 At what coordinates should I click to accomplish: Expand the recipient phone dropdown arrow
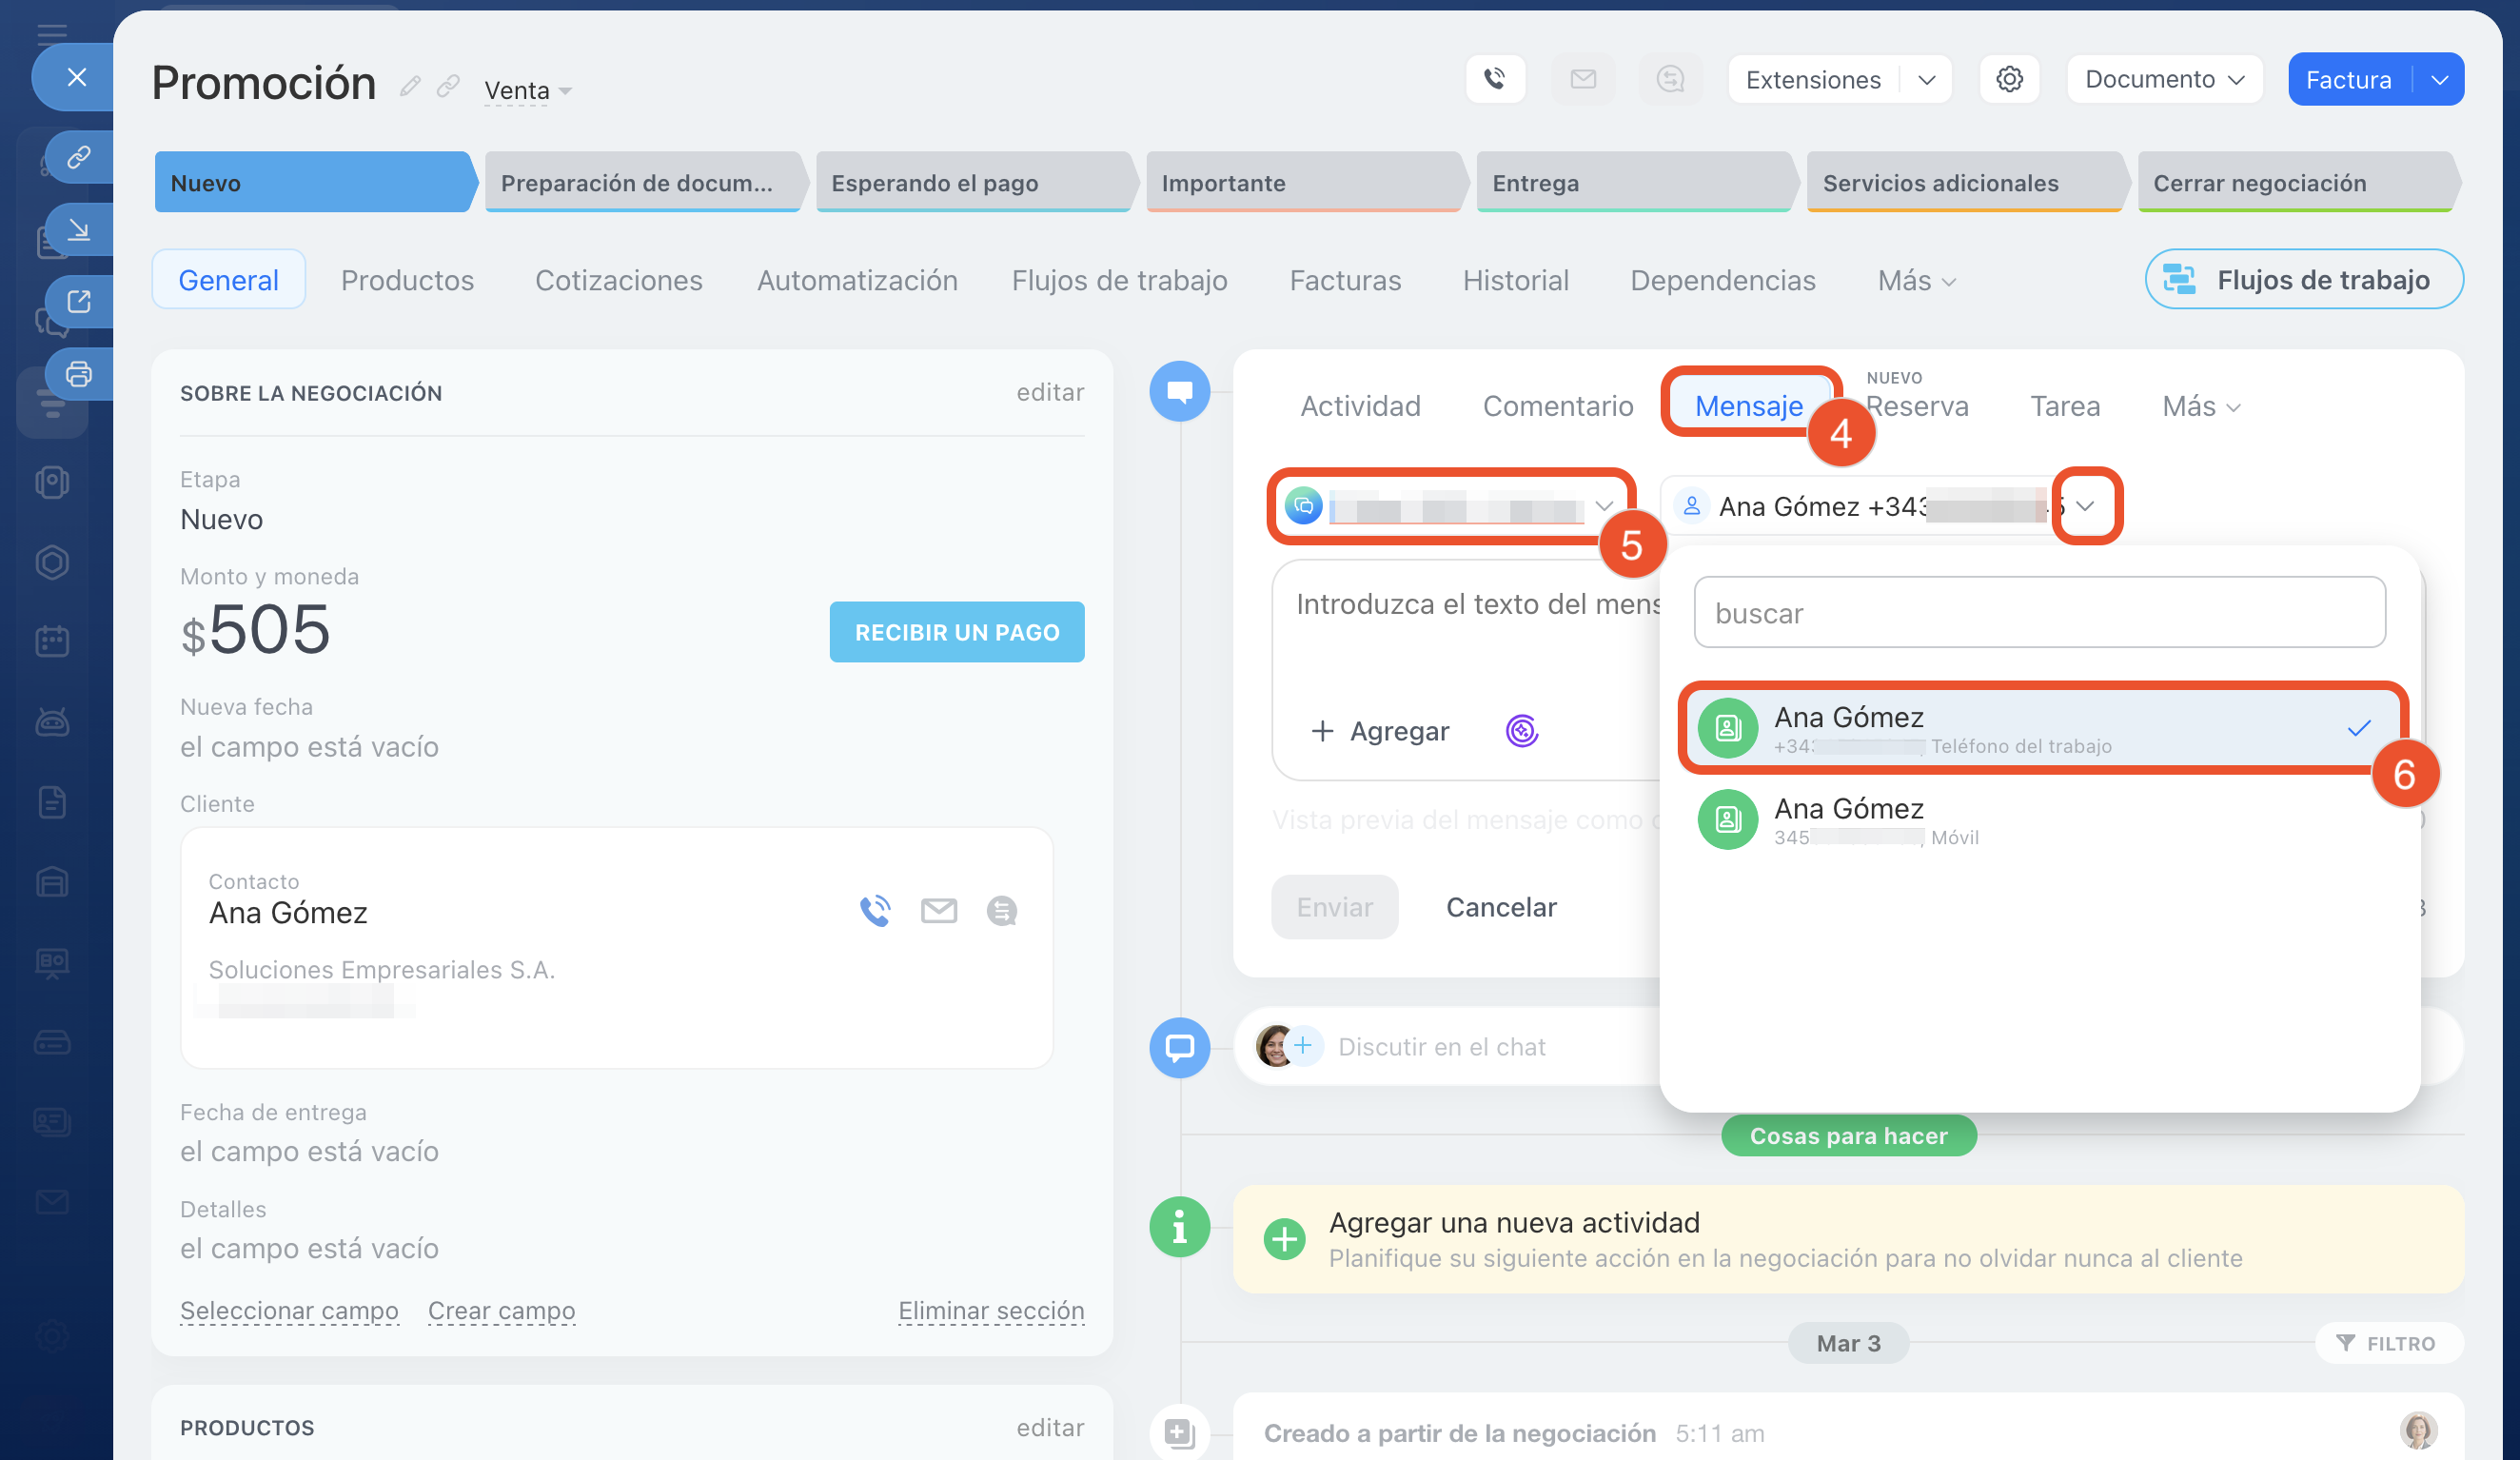pyautogui.click(x=2085, y=506)
